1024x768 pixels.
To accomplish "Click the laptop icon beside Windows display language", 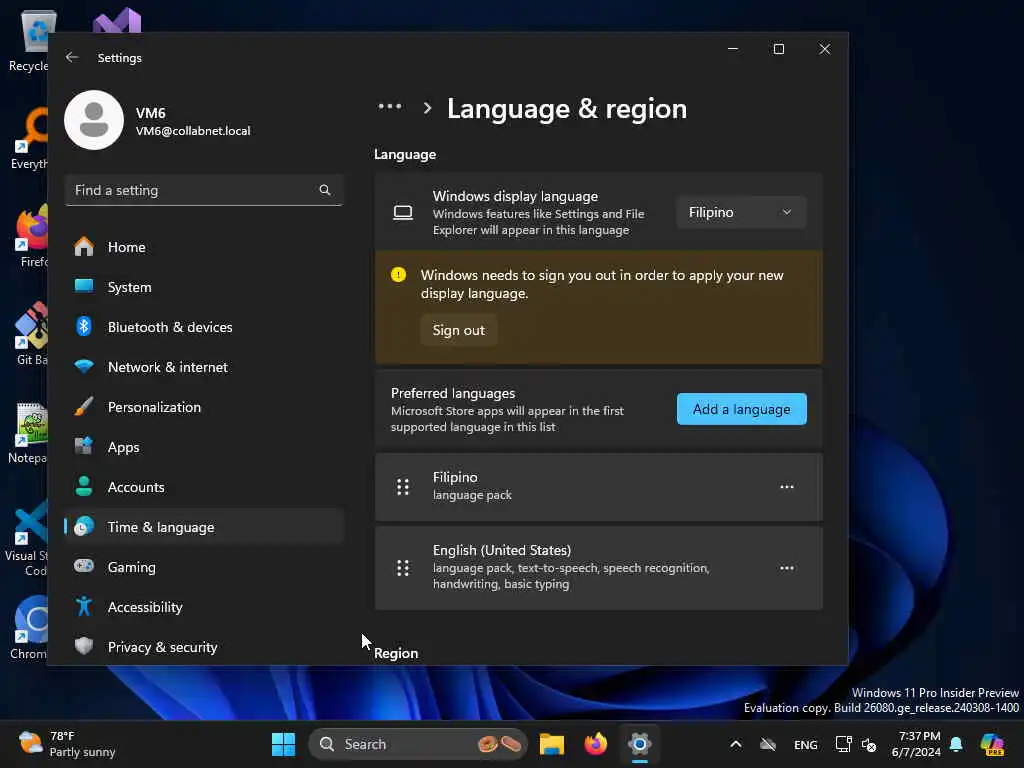I will [403, 212].
